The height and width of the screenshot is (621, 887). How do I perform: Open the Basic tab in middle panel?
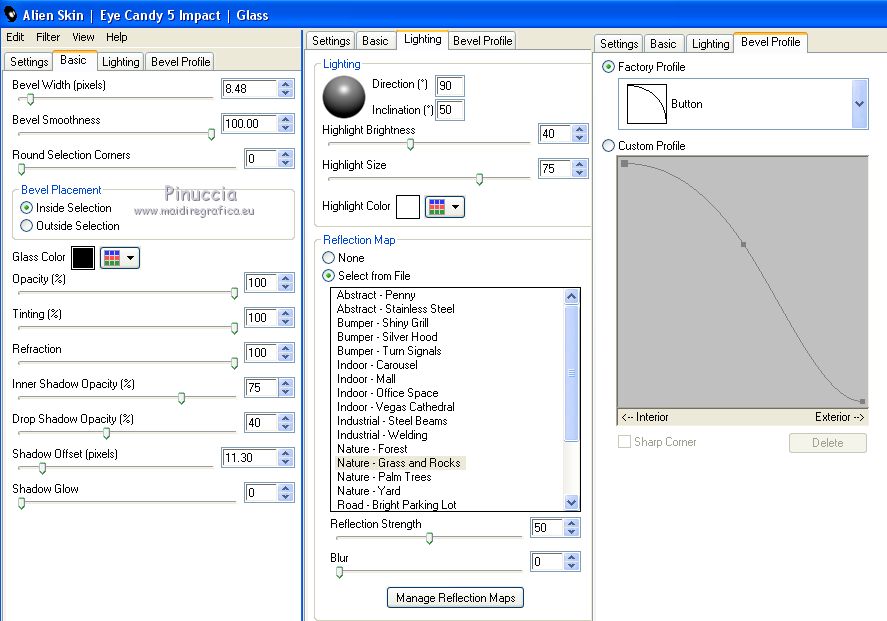point(375,41)
